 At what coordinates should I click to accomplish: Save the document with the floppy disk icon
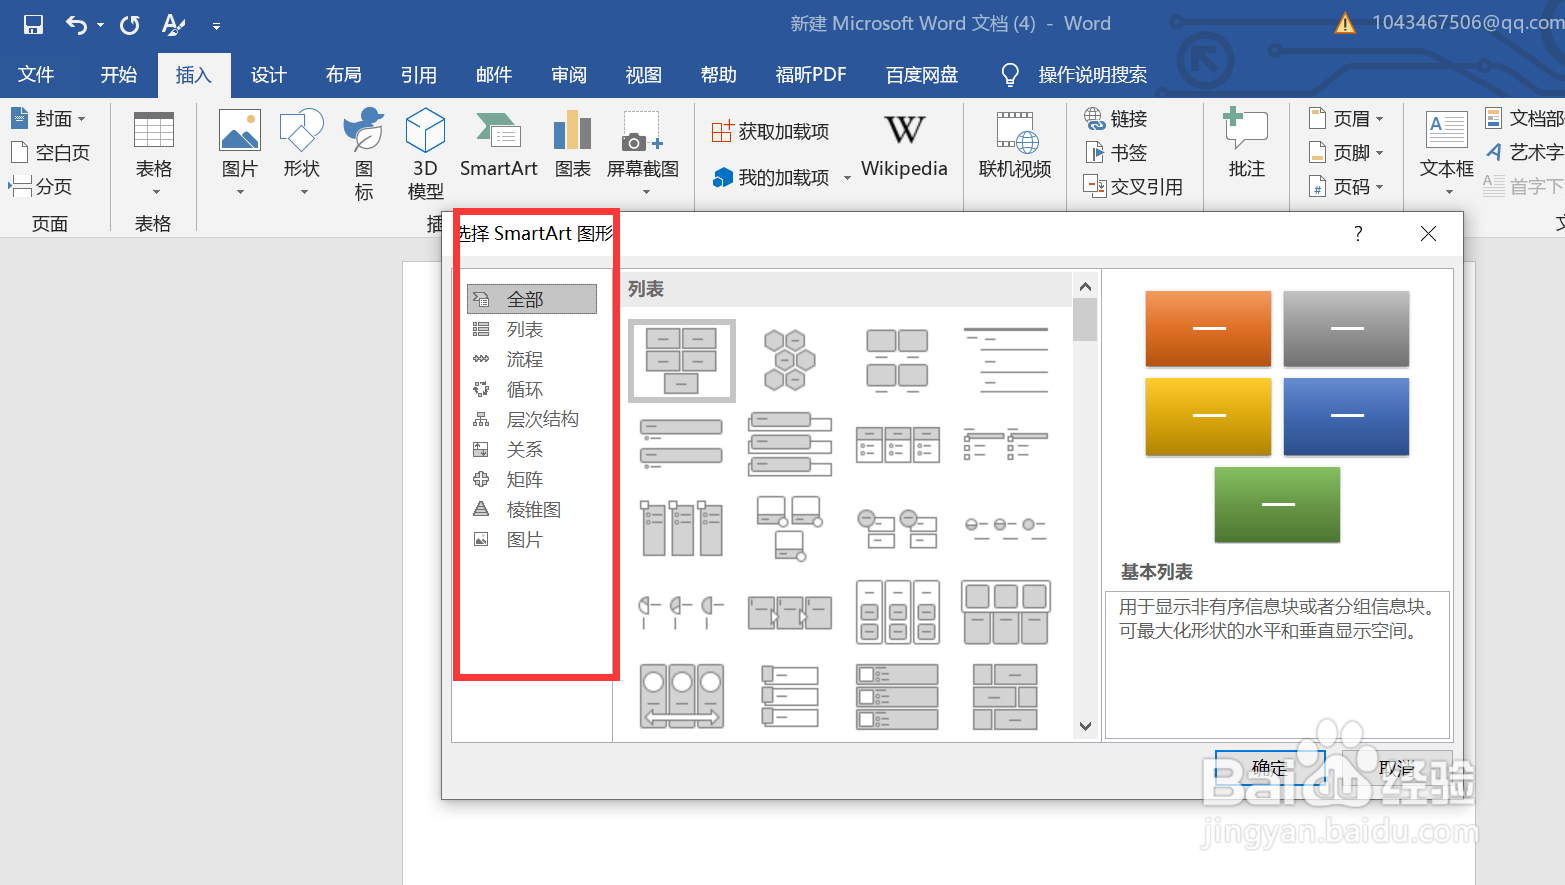tap(34, 24)
